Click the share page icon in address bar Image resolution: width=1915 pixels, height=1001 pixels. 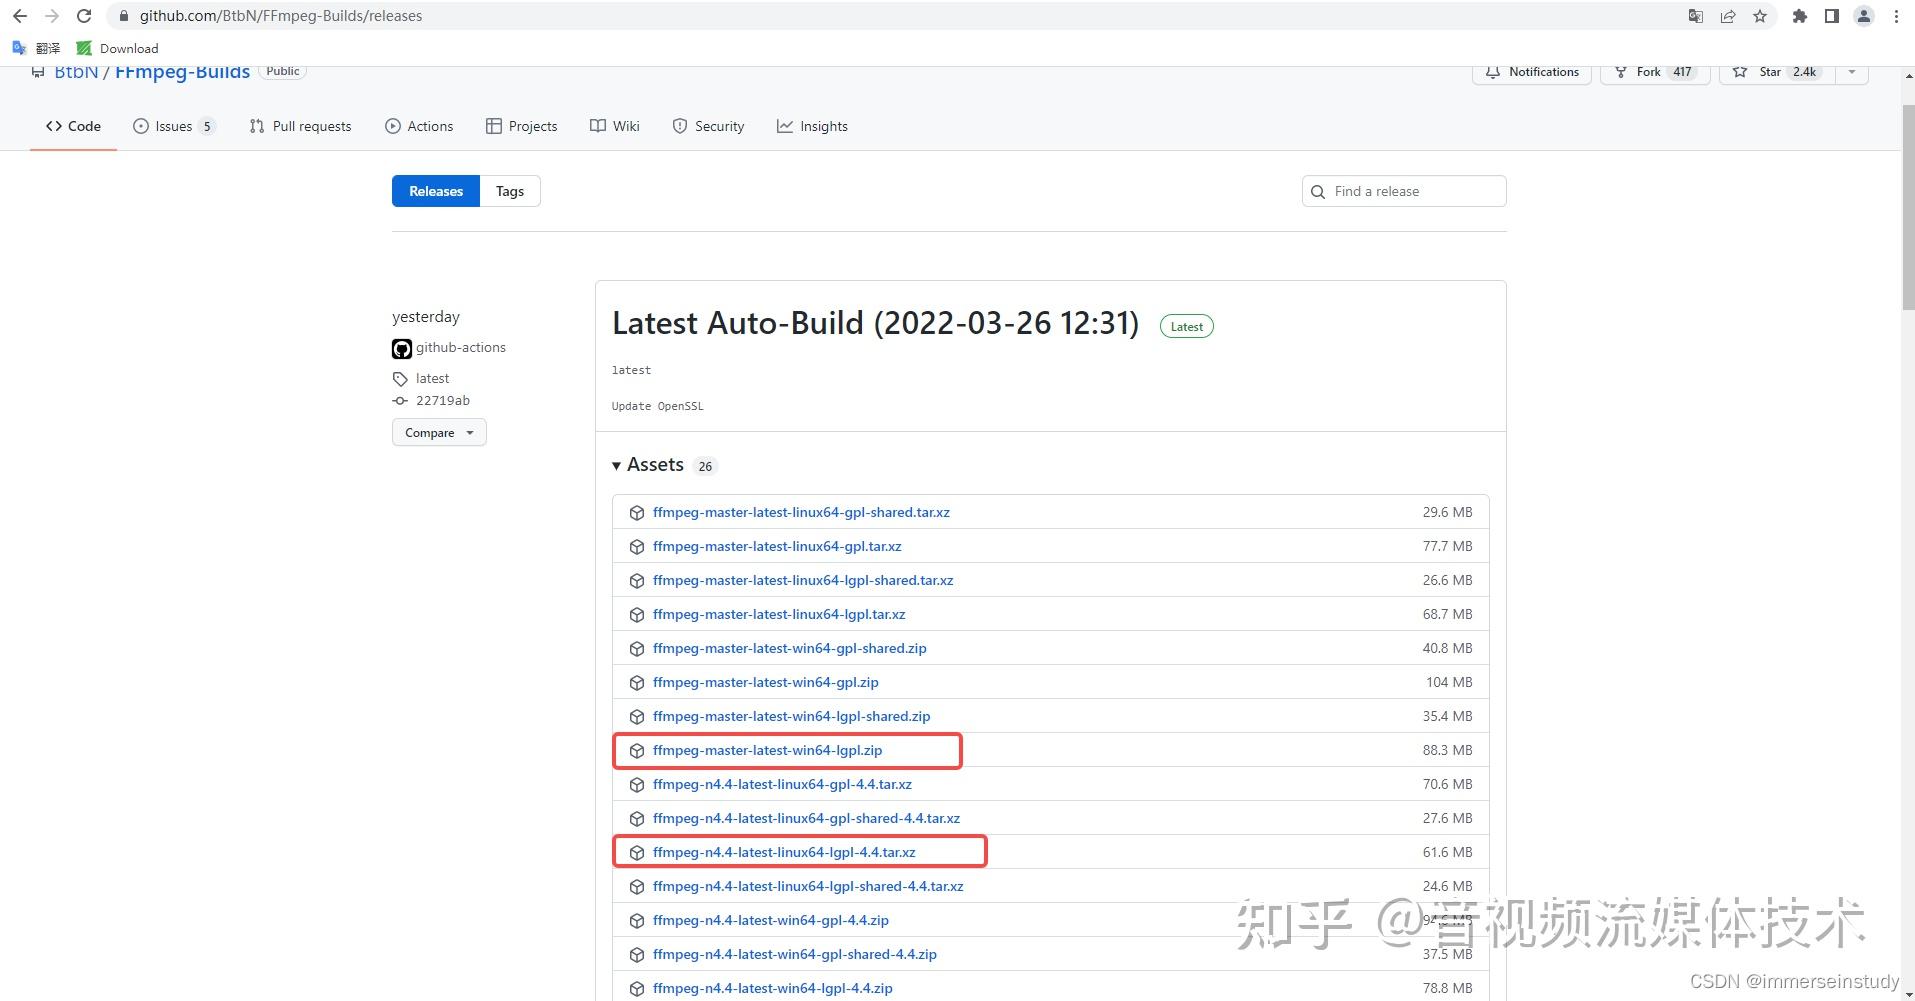[1728, 16]
